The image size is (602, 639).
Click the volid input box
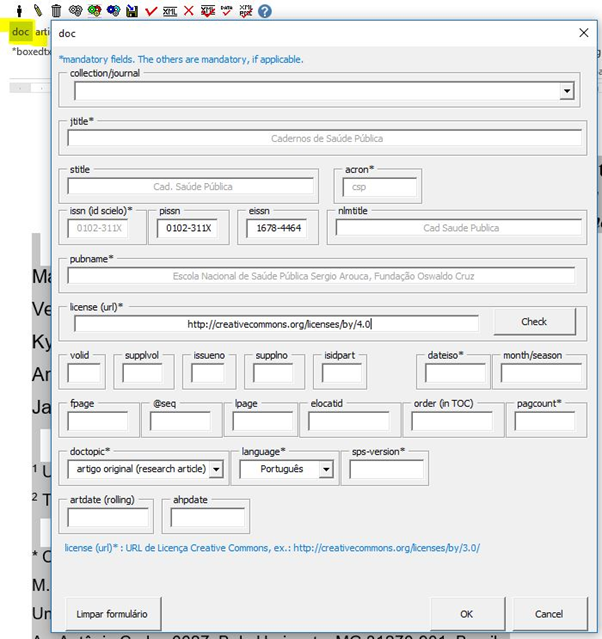click(x=84, y=373)
